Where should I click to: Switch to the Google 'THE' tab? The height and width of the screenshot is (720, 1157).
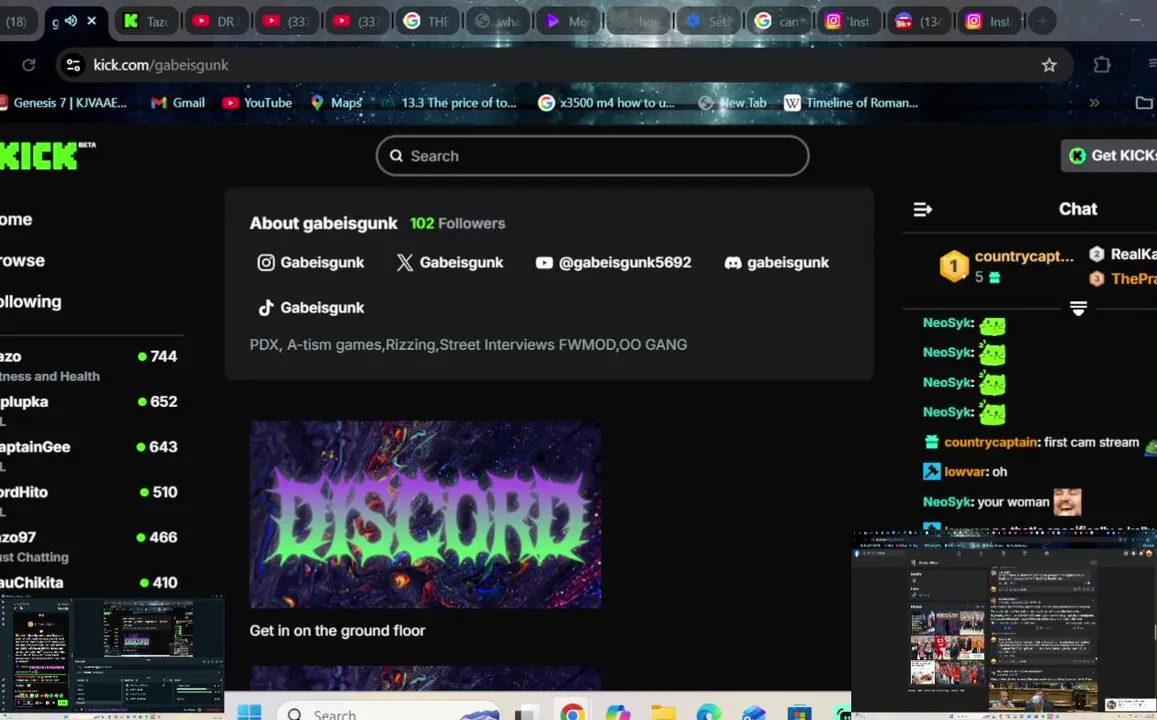point(427,21)
